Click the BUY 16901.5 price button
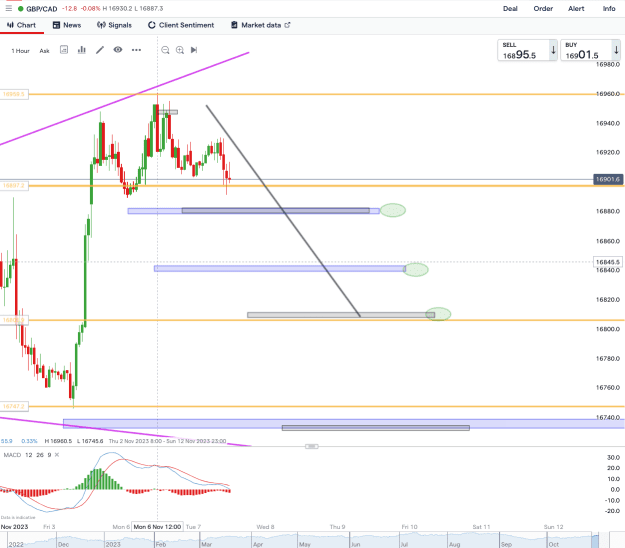Viewport: 625px width, 548px height. pyautogui.click(x=590, y=50)
